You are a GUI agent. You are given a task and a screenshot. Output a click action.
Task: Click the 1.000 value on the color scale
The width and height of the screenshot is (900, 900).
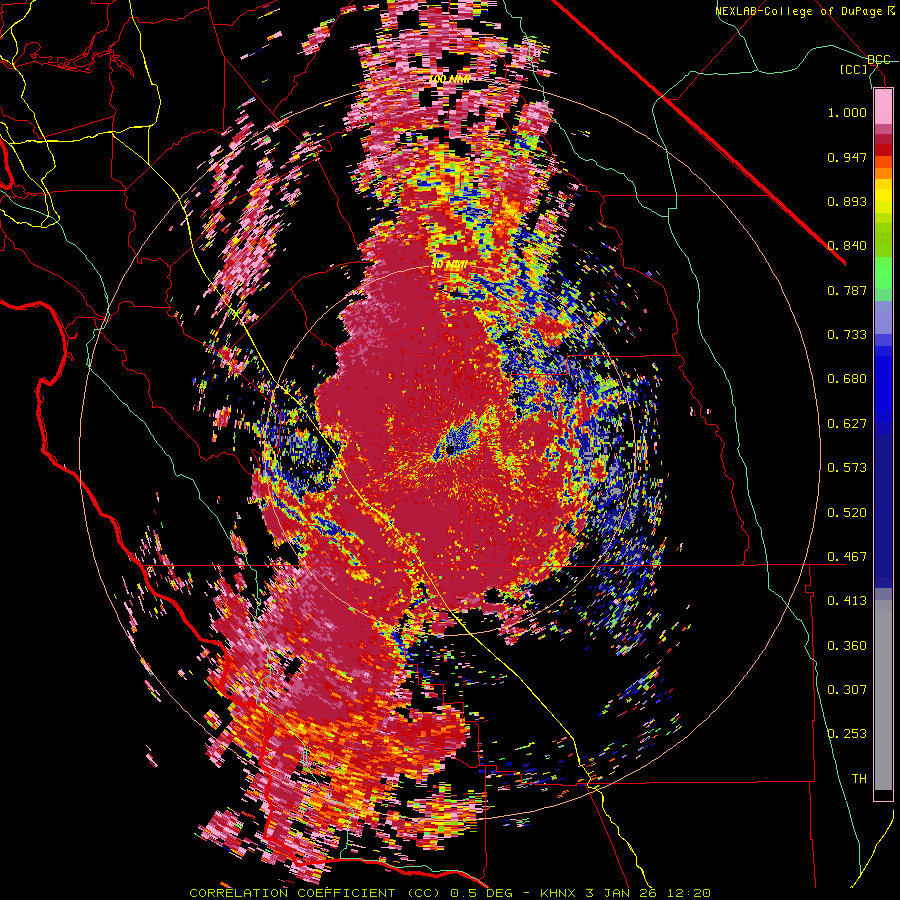pos(847,112)
